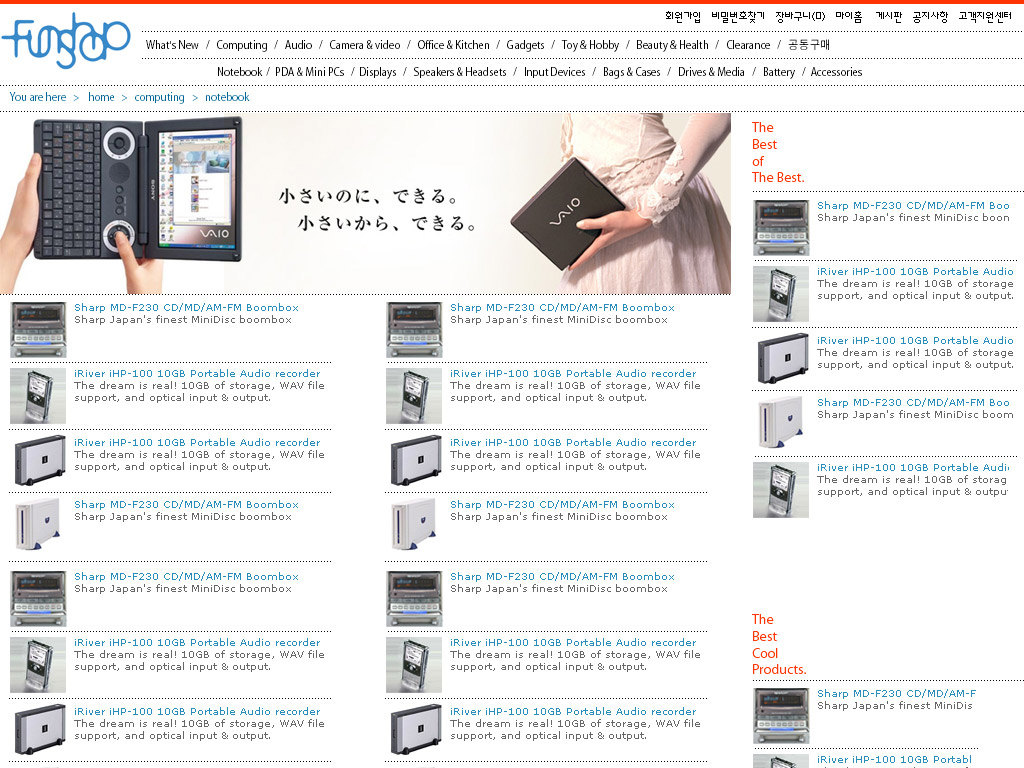Click the computing breadcrumb link

(x=159, y=97)
